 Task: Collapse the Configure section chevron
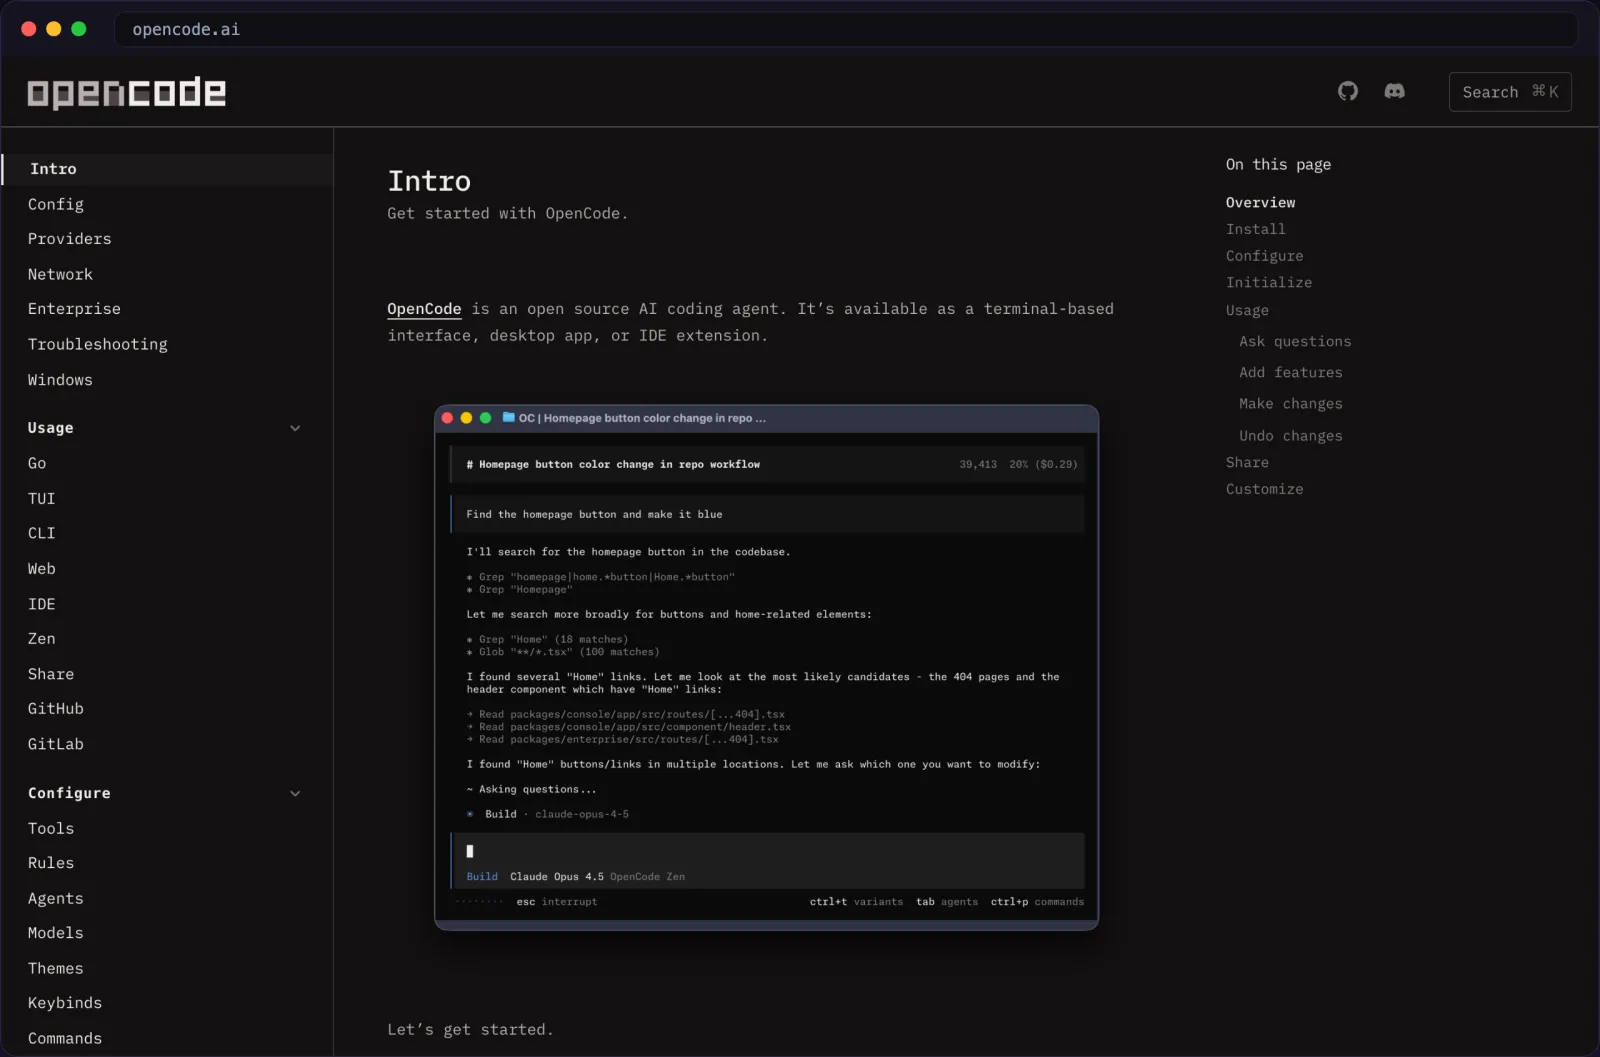295,793
